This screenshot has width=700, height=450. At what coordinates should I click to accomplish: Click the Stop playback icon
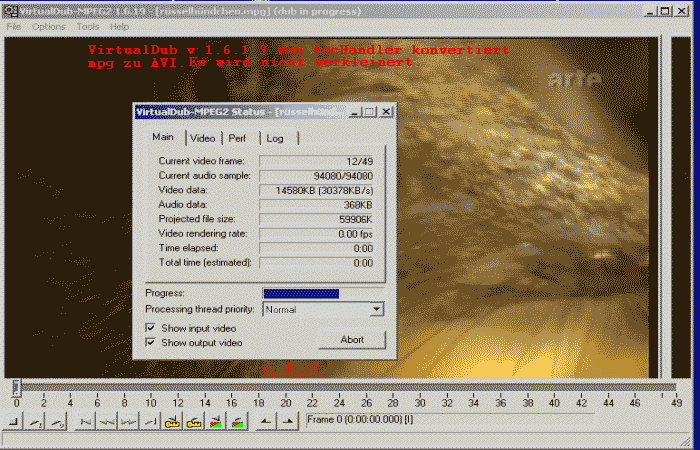14,422
